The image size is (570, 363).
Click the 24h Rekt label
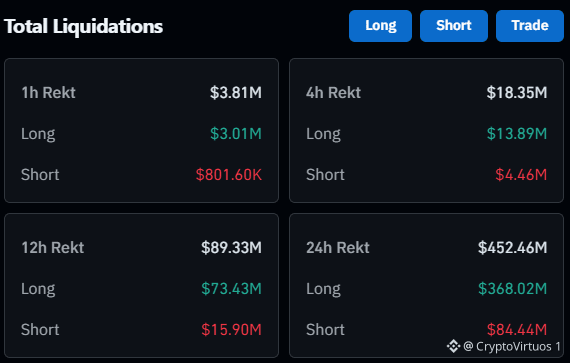(x=338, y=248)
